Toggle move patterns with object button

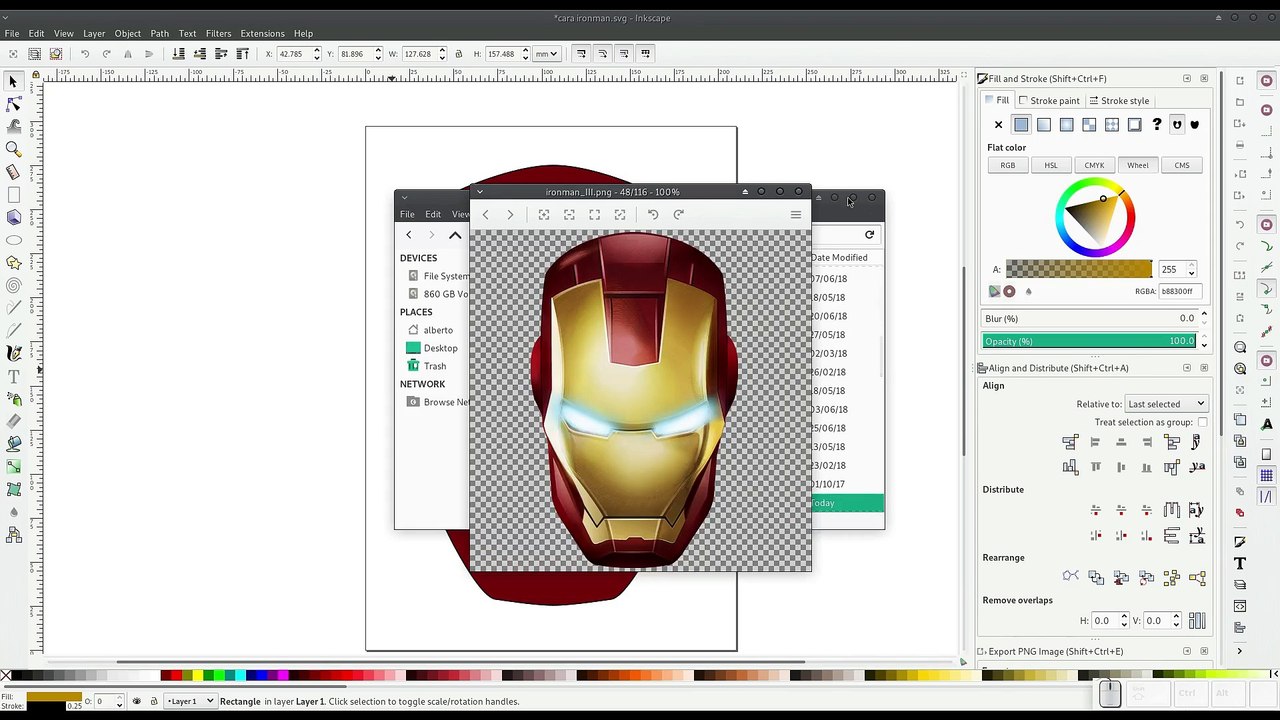click(x=645, y=54)
